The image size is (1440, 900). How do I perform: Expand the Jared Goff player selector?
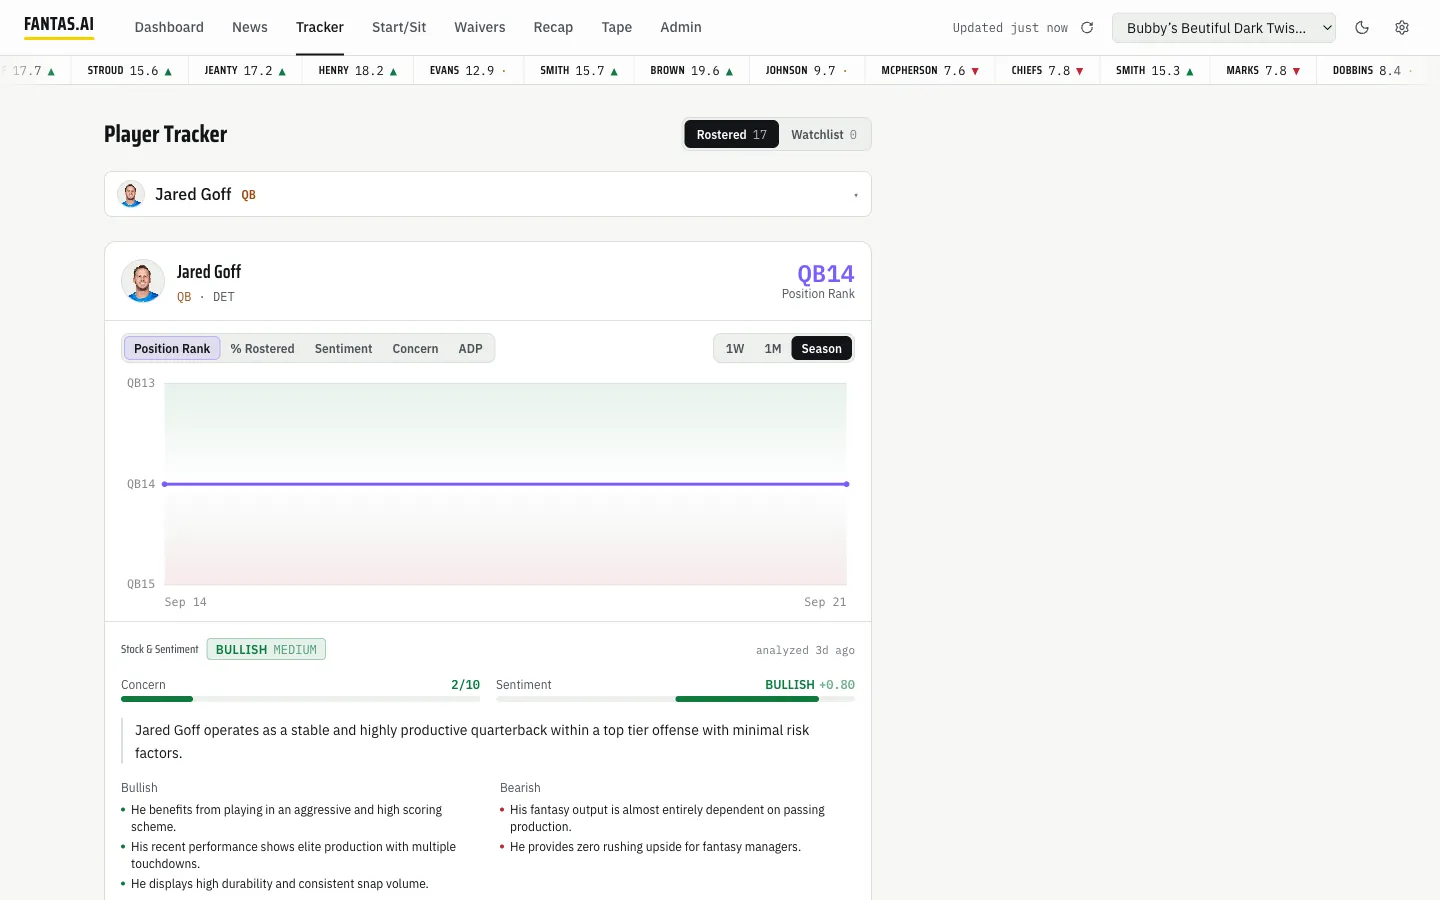tap(488, 194)
